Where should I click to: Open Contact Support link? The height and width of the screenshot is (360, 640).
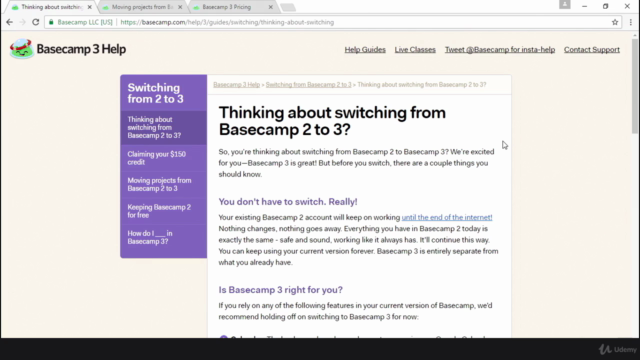592,49
